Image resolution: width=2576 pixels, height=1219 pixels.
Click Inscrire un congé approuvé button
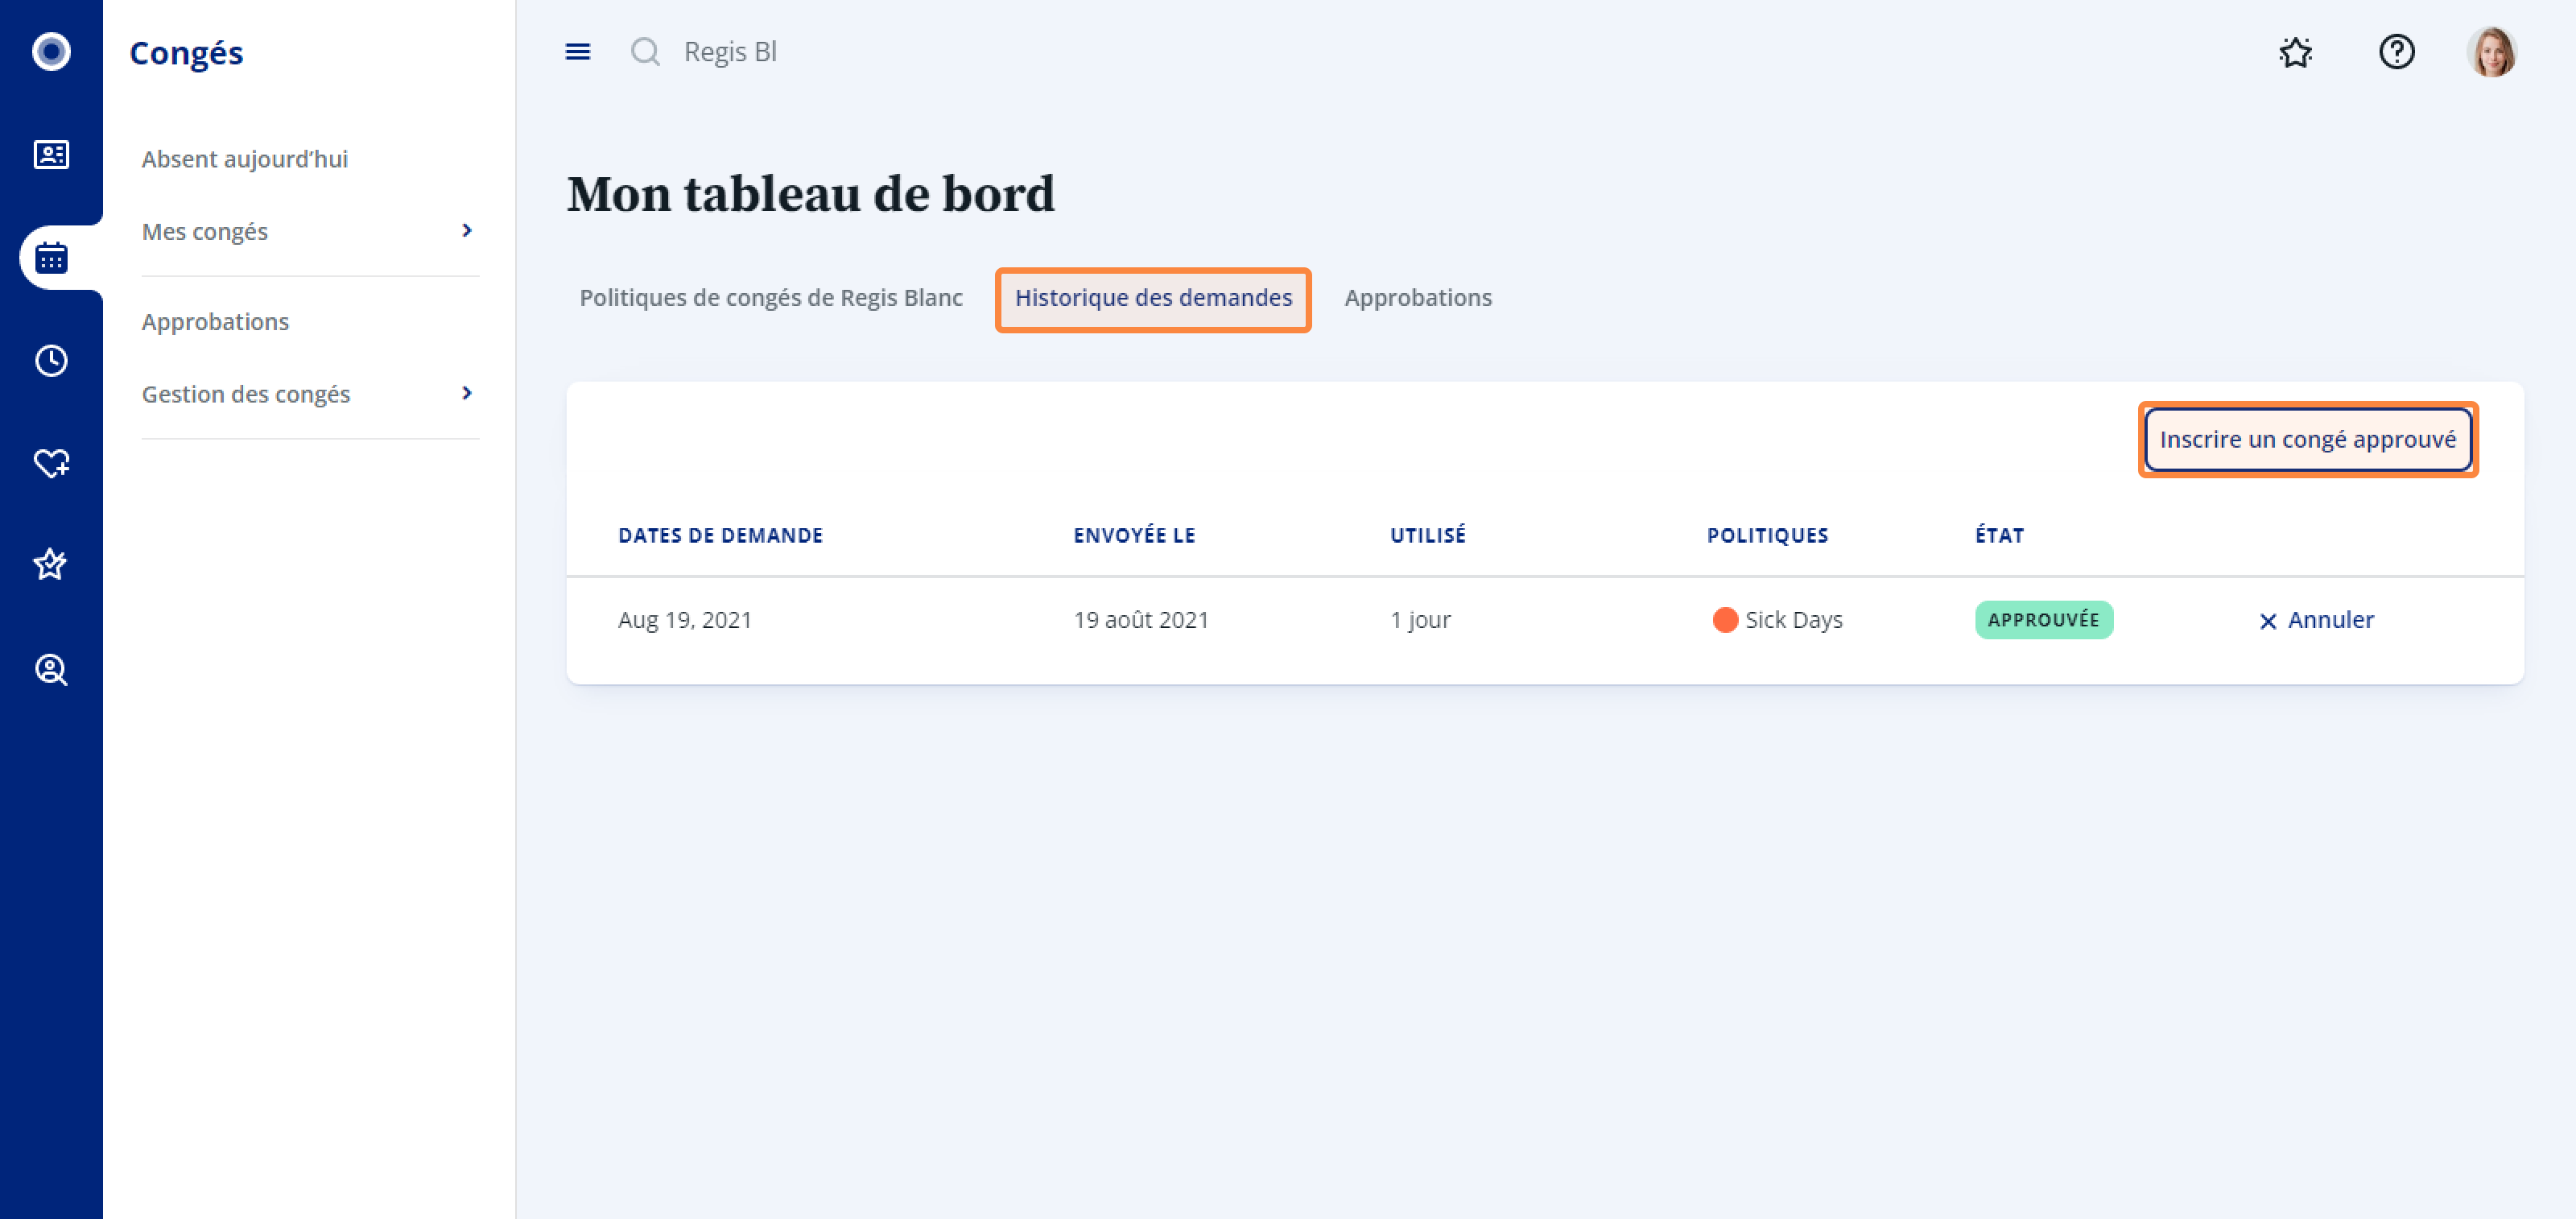click(2307, 440)
